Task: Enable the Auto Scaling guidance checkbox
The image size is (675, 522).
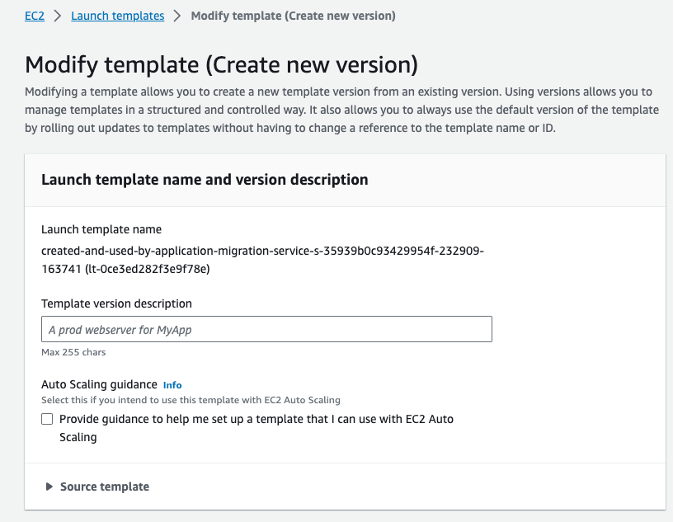Action: tap(47, 419)
